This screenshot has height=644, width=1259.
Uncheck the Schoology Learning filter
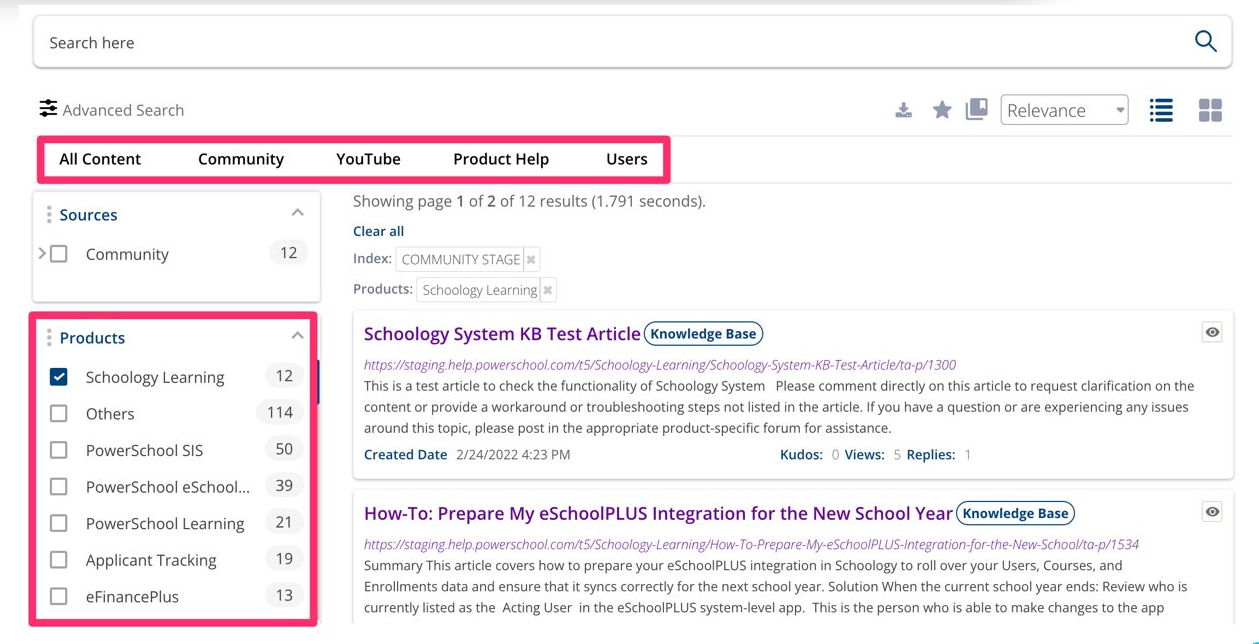coord(58,377)
